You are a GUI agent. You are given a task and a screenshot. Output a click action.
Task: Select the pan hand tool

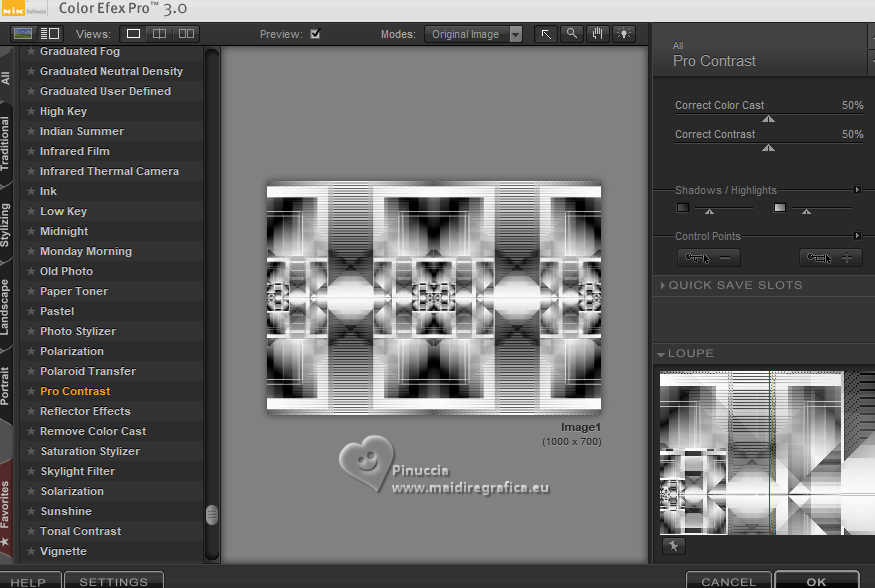click(x=598, y=34)
